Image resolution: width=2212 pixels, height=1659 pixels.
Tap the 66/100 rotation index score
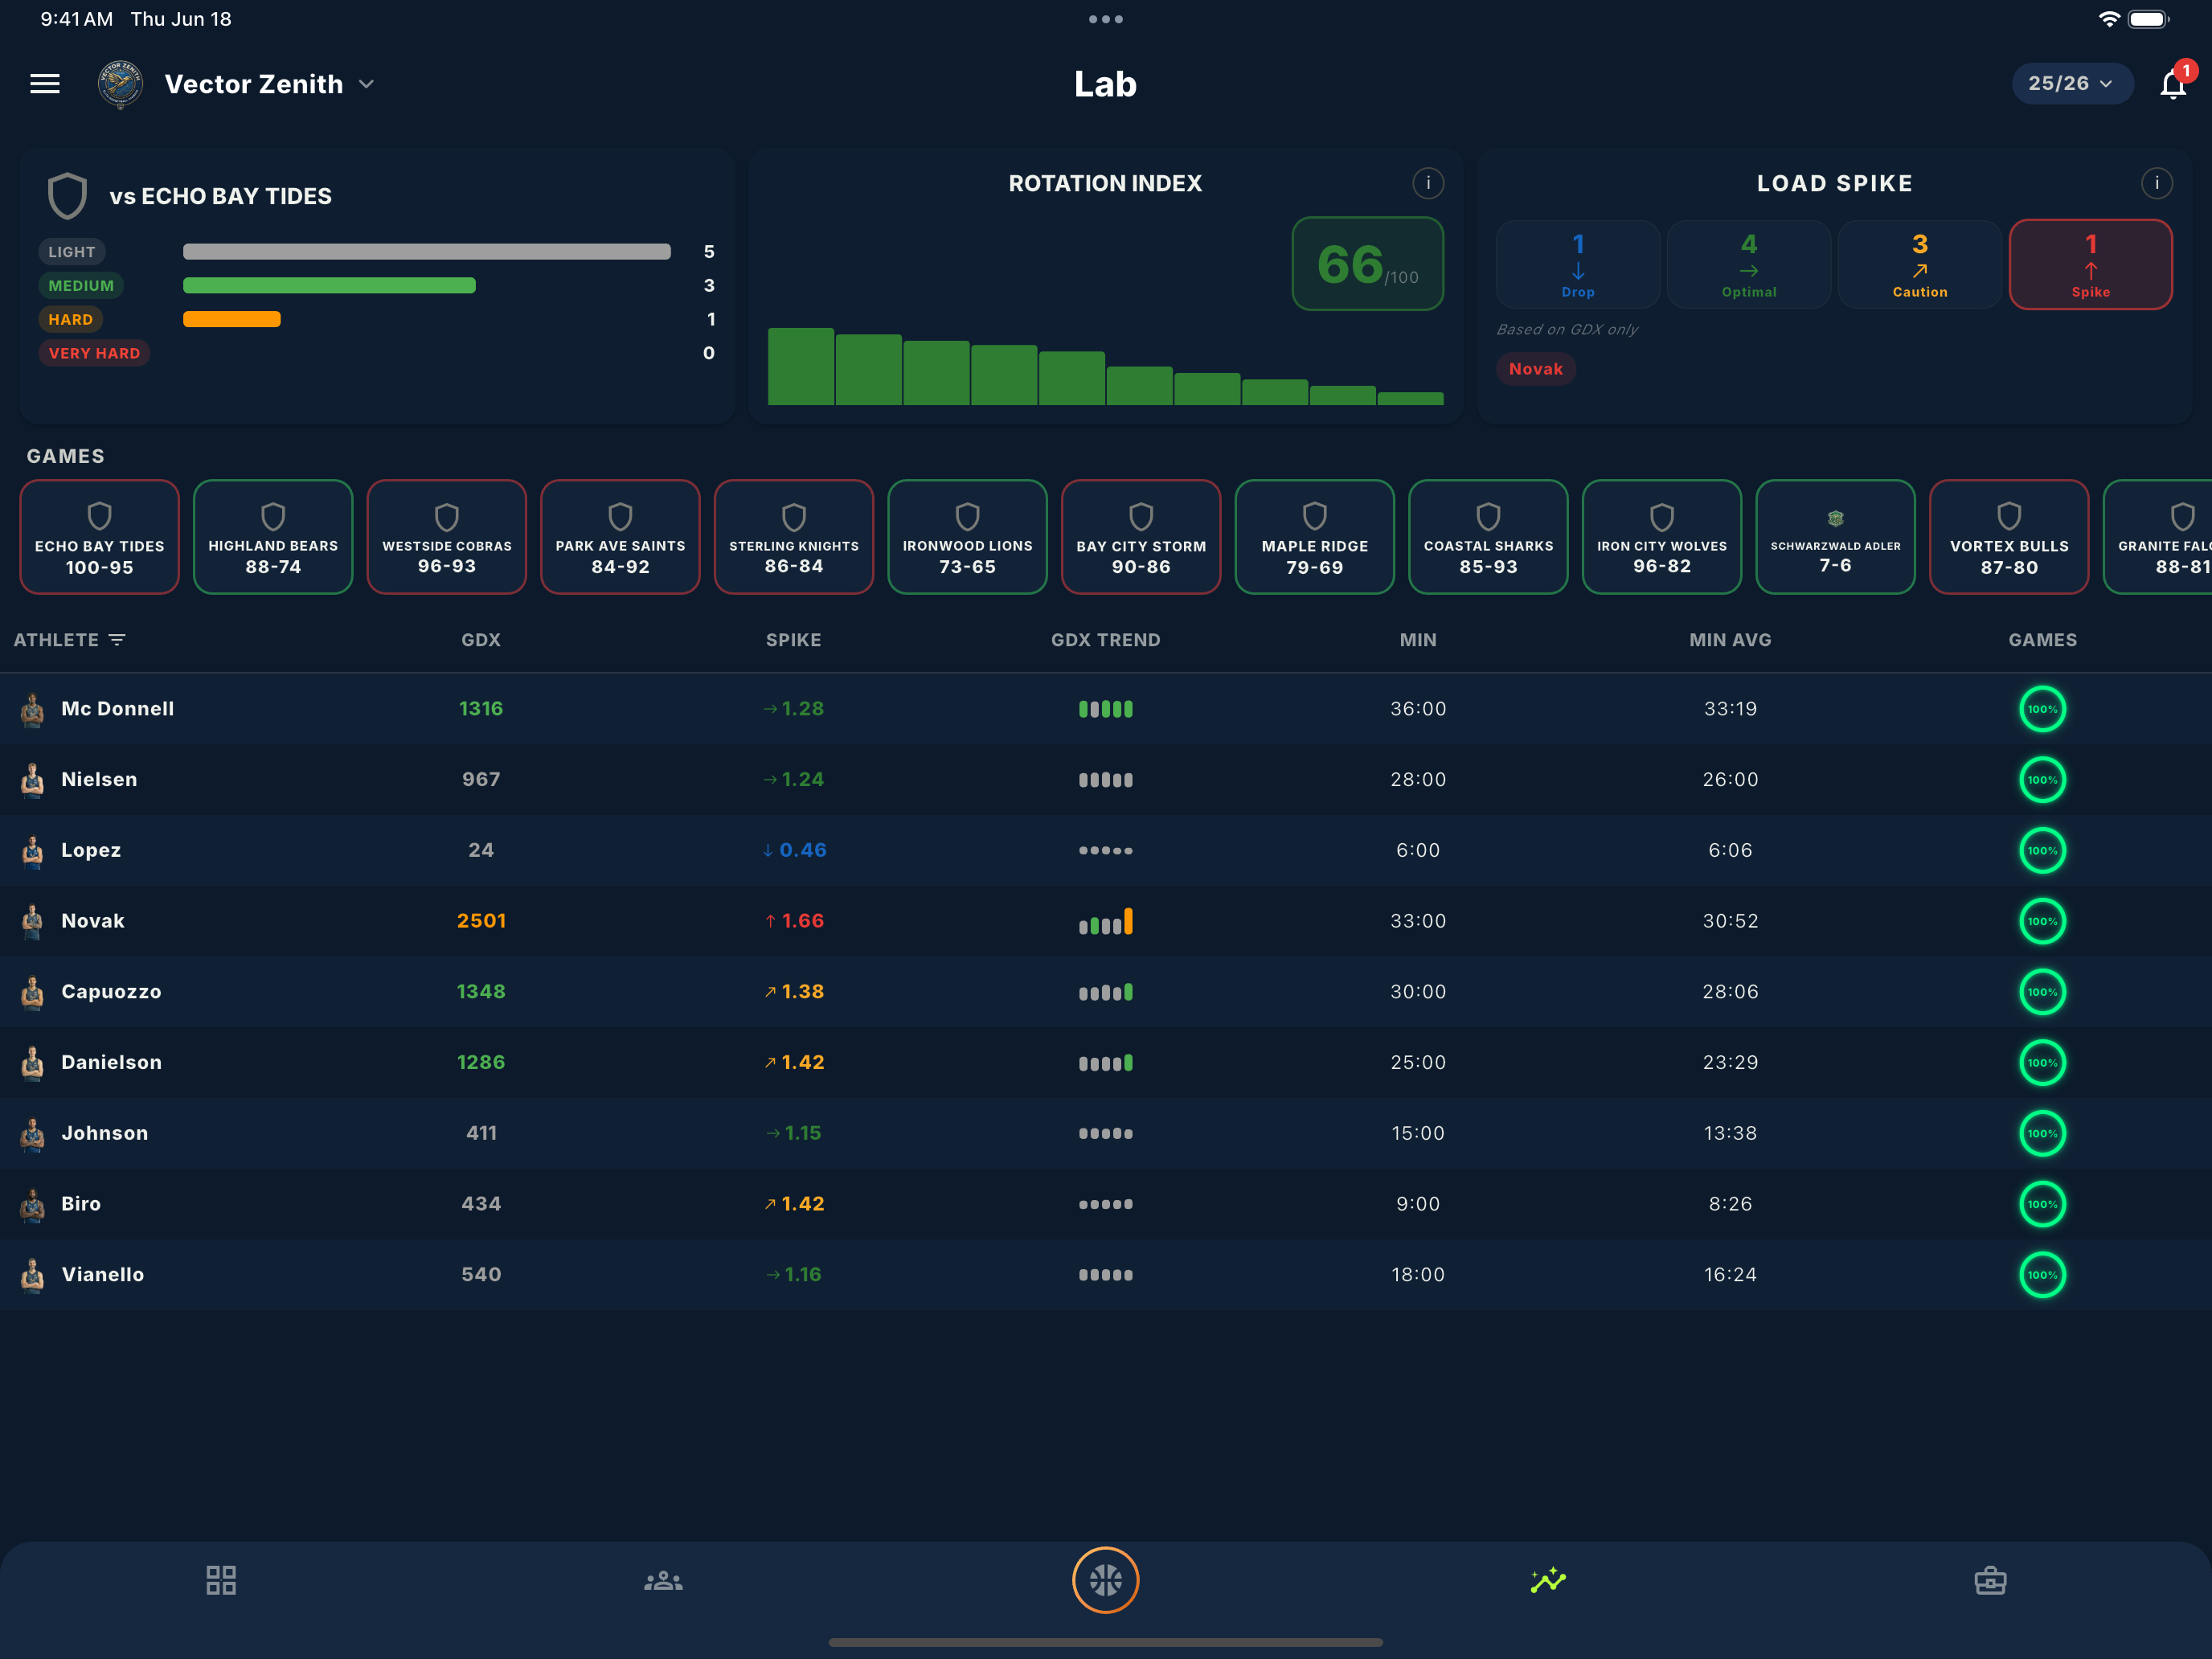(1368, 264)
